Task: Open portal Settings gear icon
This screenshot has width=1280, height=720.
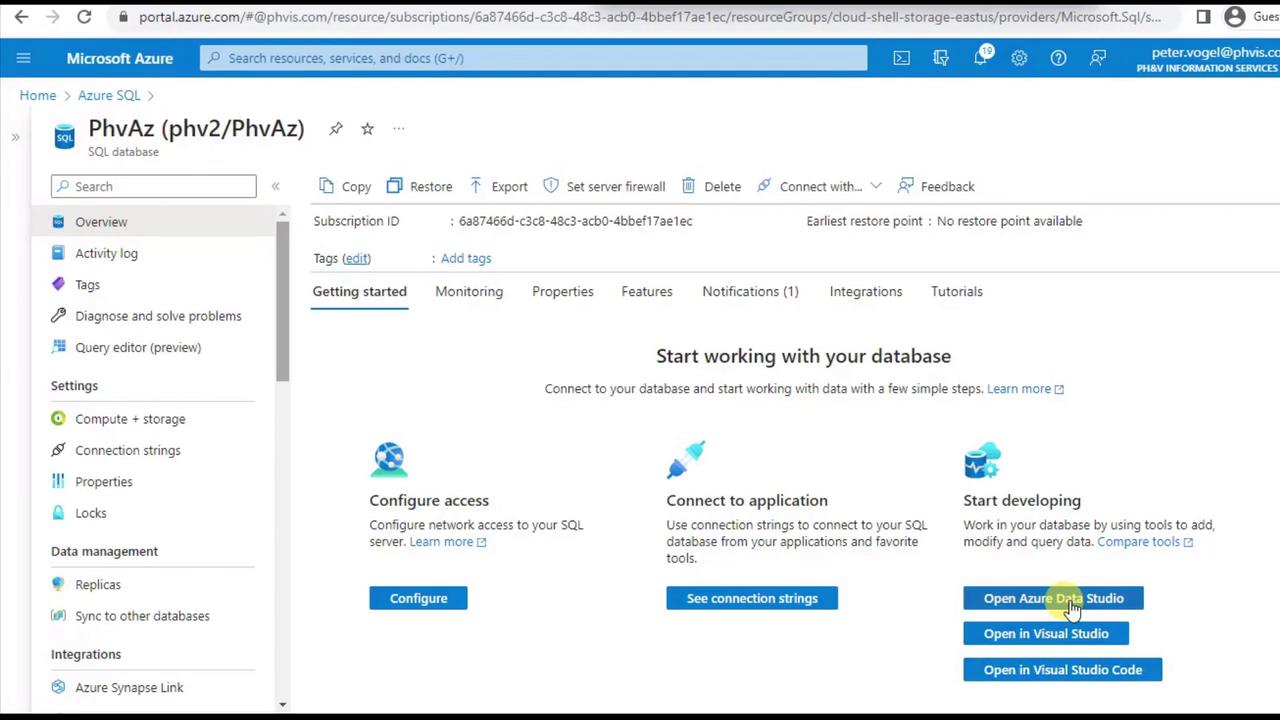Action: (1019, 58)
